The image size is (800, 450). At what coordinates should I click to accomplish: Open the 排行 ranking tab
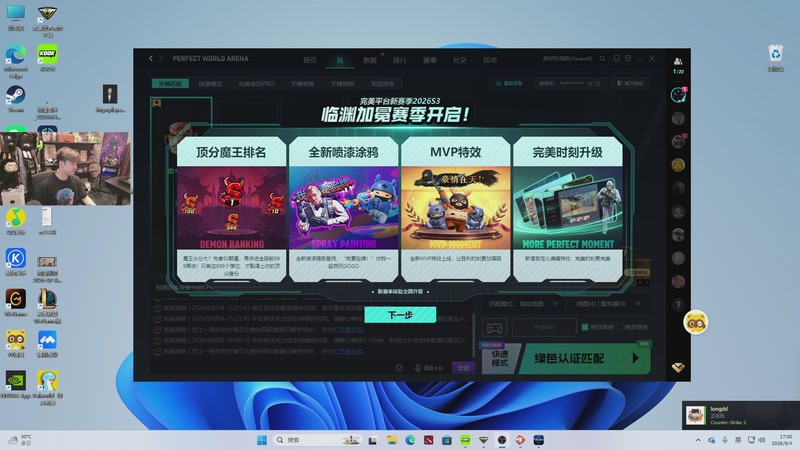pos(399,60)
